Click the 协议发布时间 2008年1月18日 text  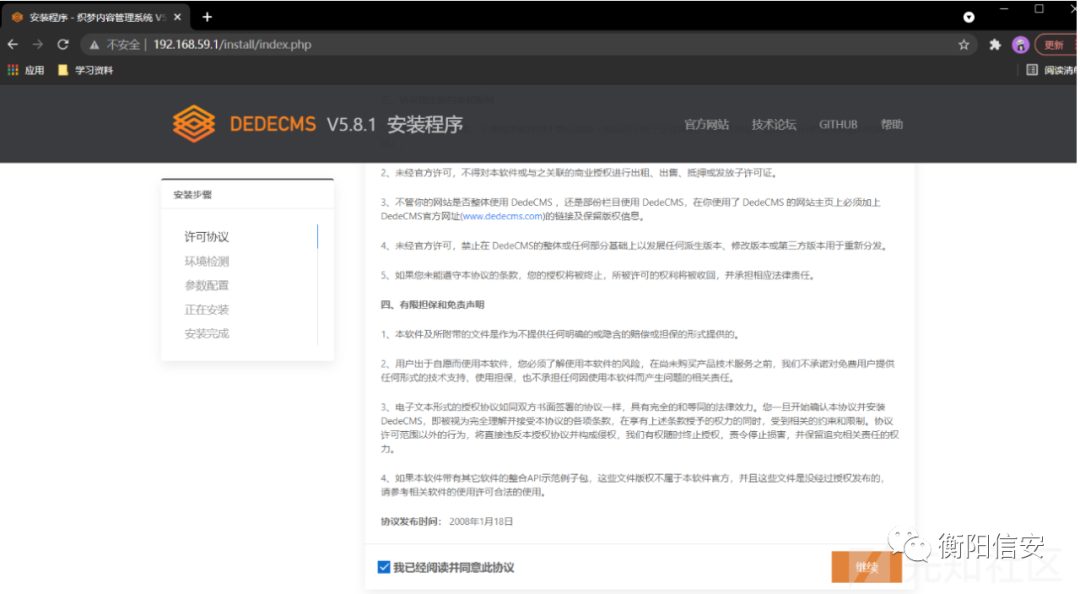tap(447, 522)
